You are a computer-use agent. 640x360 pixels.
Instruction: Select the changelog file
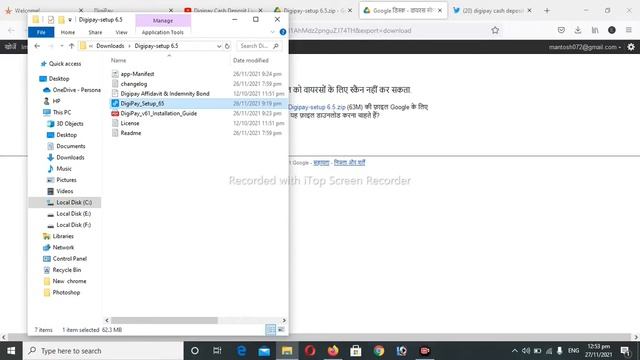tap(134, 84)
